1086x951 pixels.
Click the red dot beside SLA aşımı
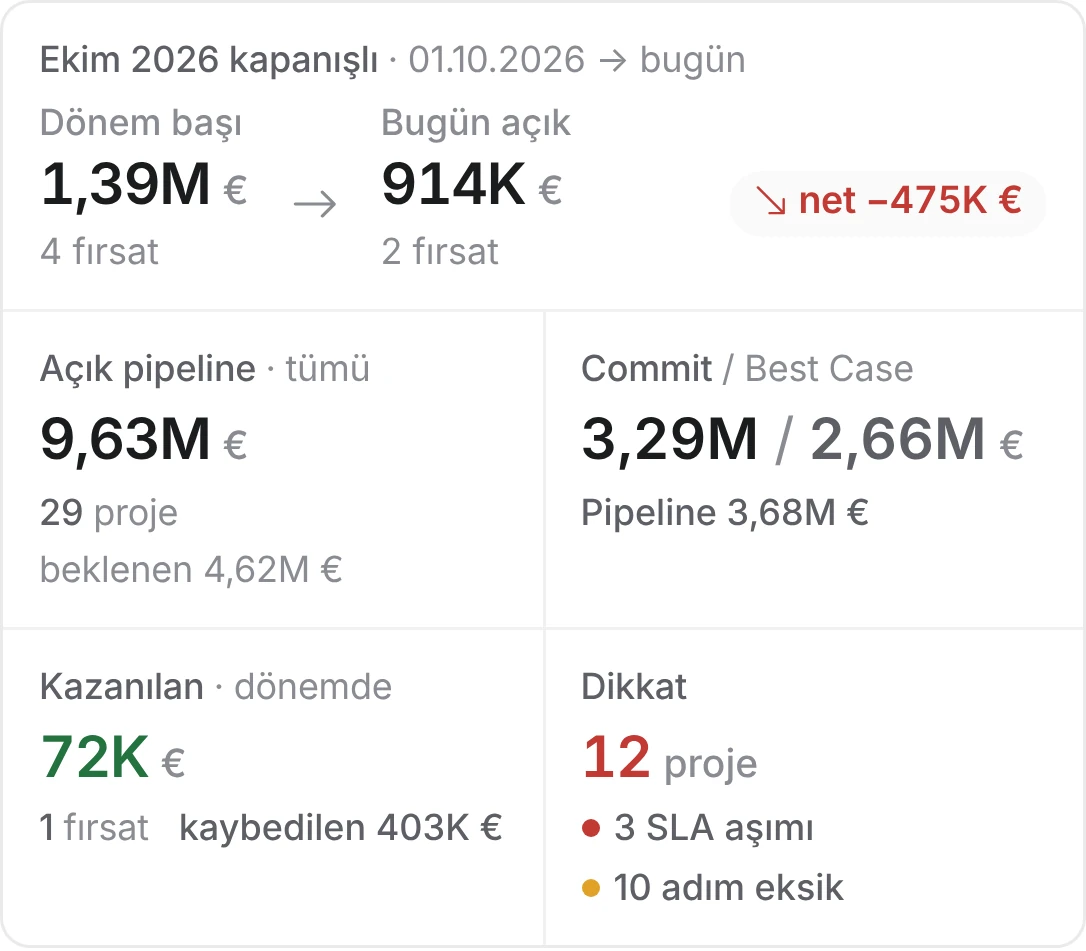click(591, 828)
